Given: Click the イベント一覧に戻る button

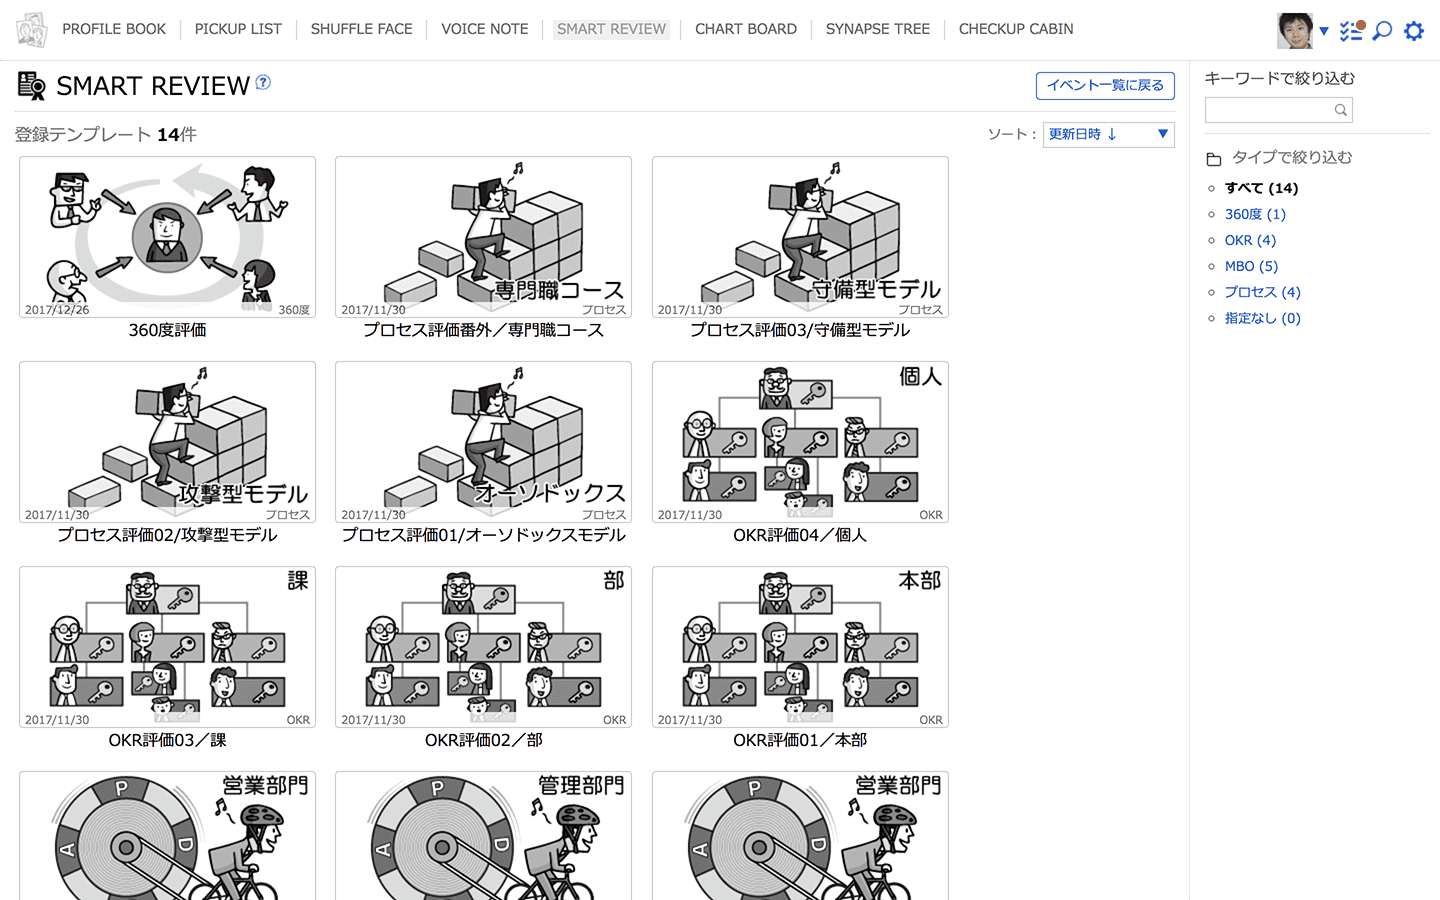Looking at the screenshot, I should tap(1105, 86).
